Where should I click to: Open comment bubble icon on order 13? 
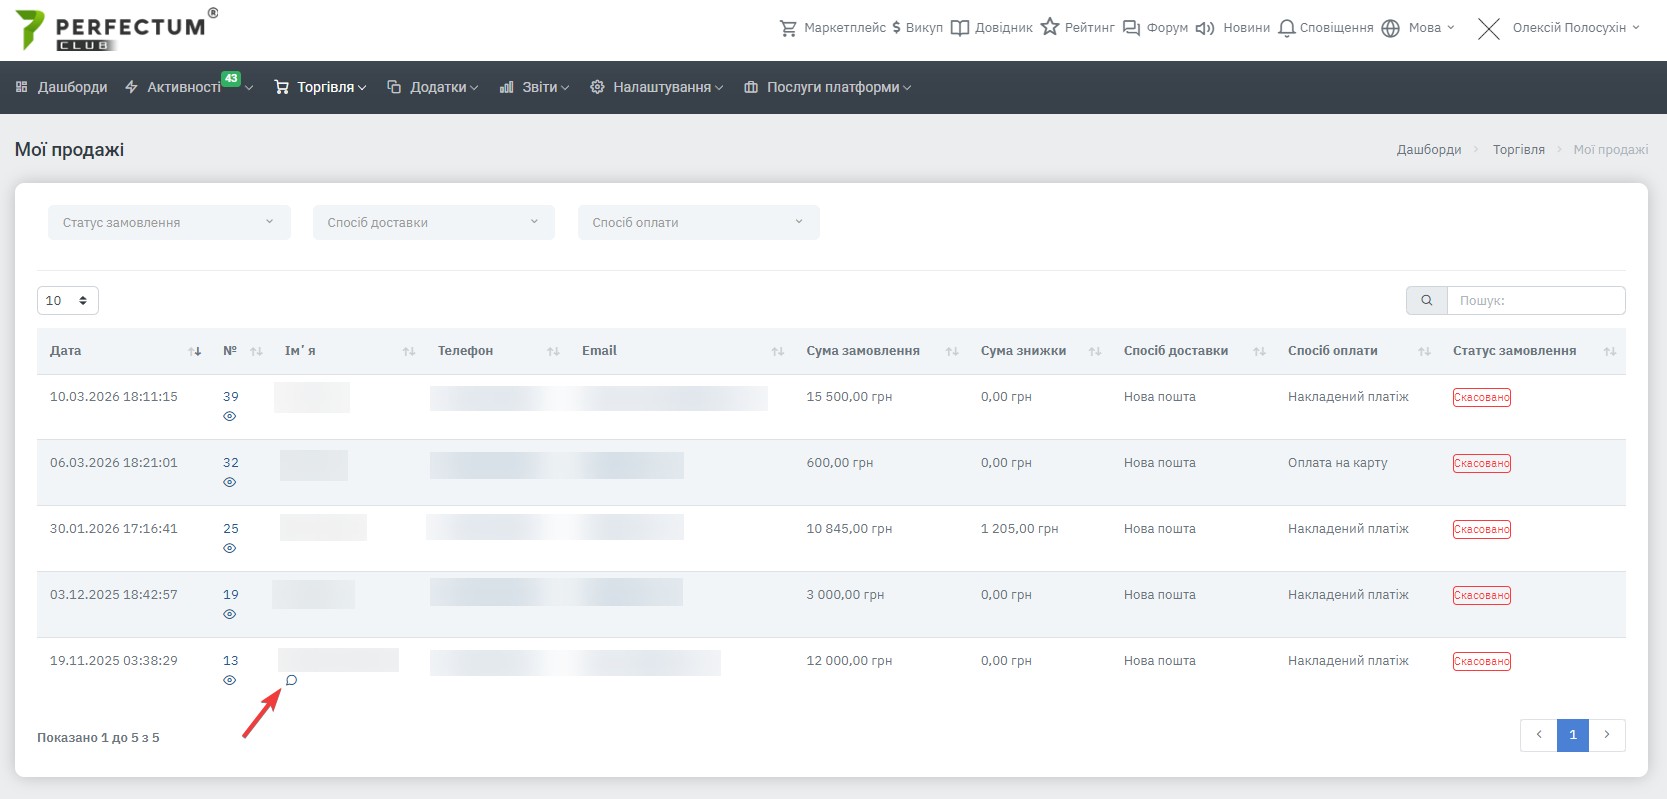[x=291, y=680]
